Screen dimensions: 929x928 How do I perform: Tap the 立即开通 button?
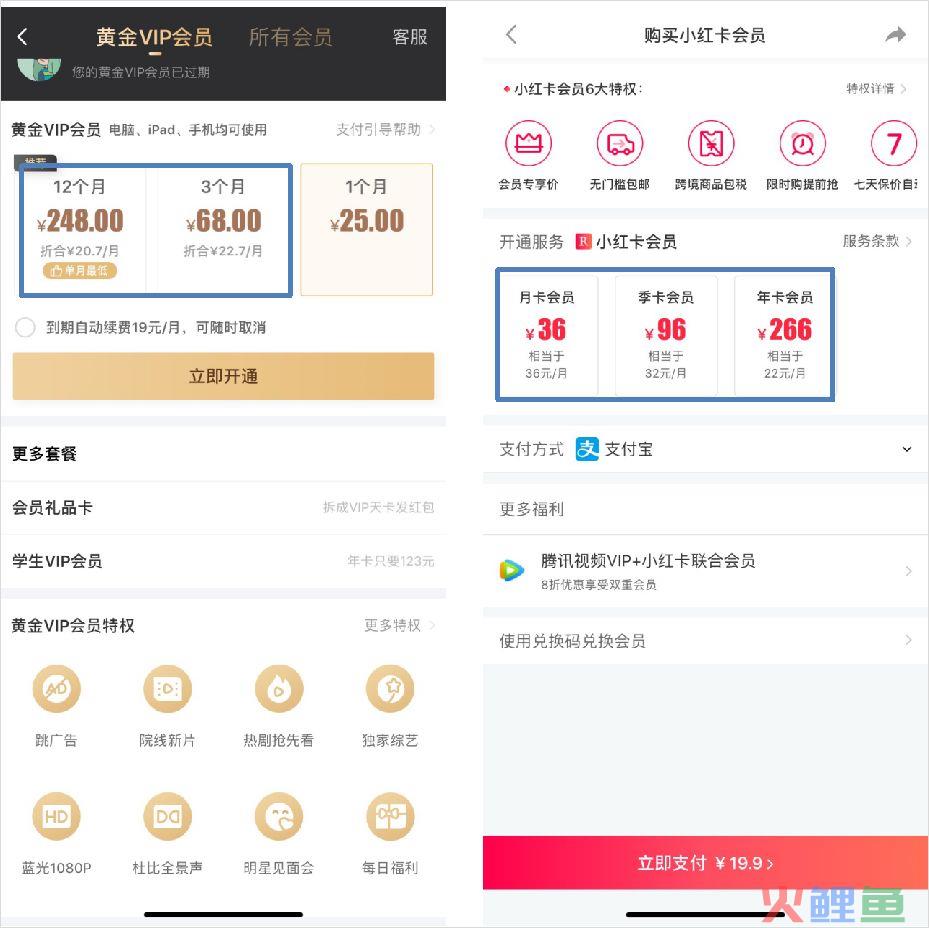(223, 376)
